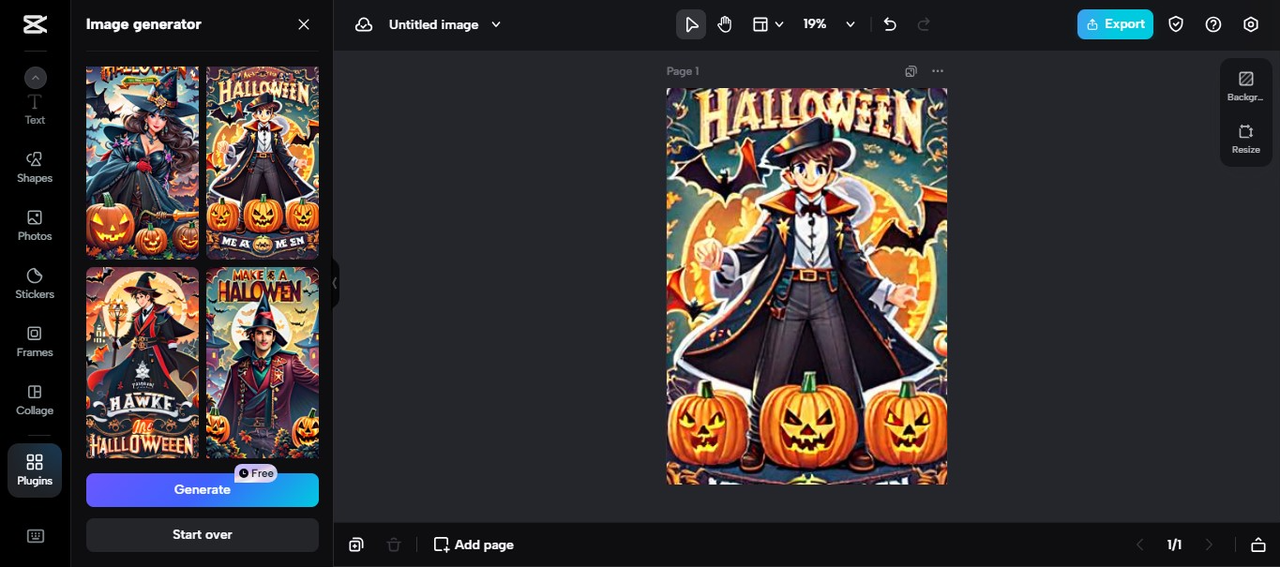Viewport: 1280px width, 567px height.
Task: Open the Untitled image name dropdown
Action: coord(445,24)
